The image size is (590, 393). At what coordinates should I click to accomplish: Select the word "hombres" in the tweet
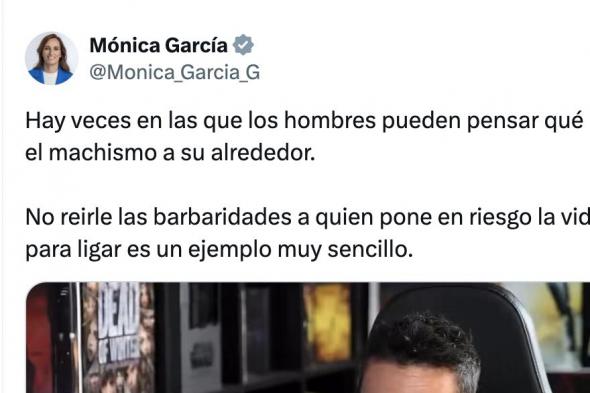coord(330,121)
